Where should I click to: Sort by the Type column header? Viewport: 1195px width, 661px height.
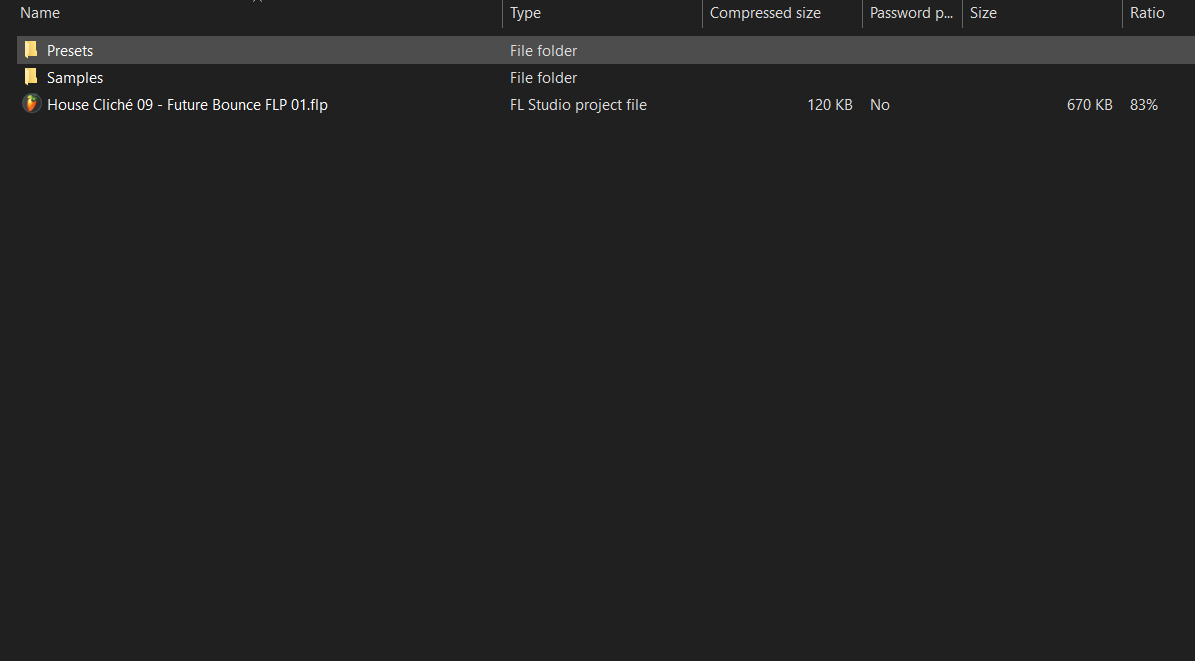click(525, 13)
